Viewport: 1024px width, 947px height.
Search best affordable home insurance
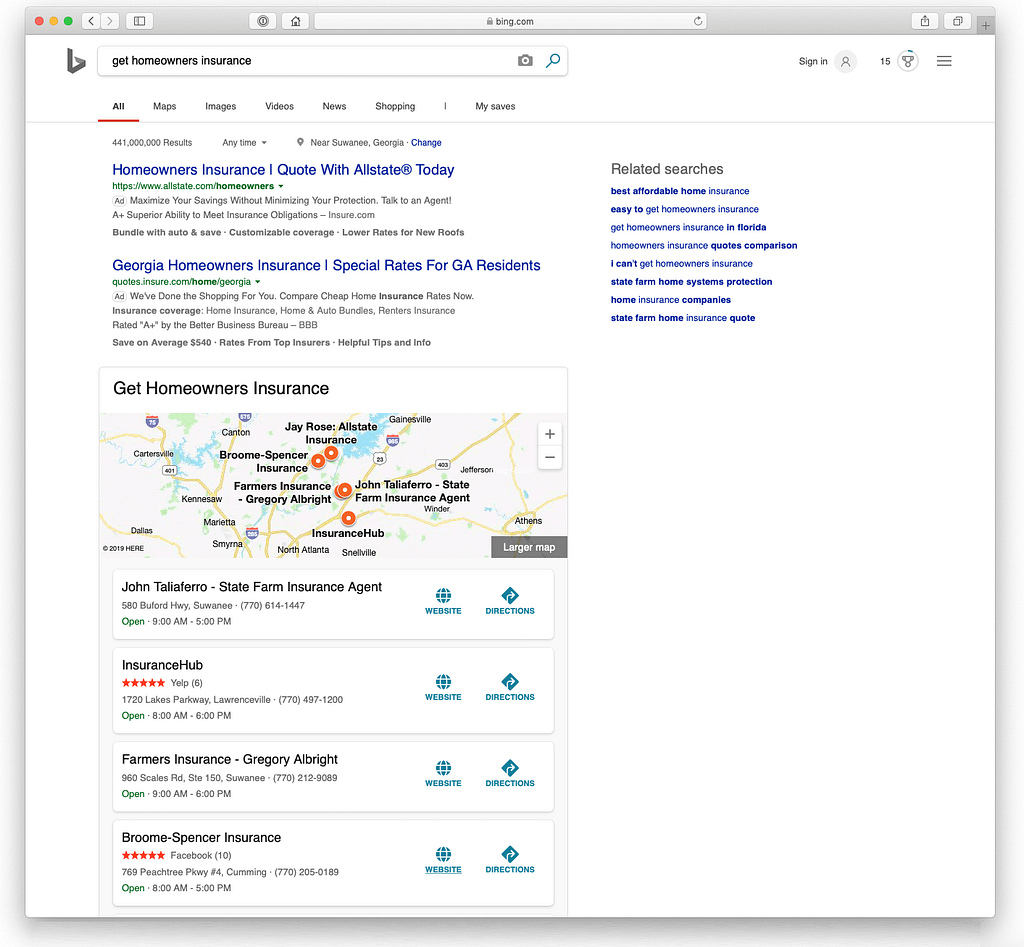(680, 191)
